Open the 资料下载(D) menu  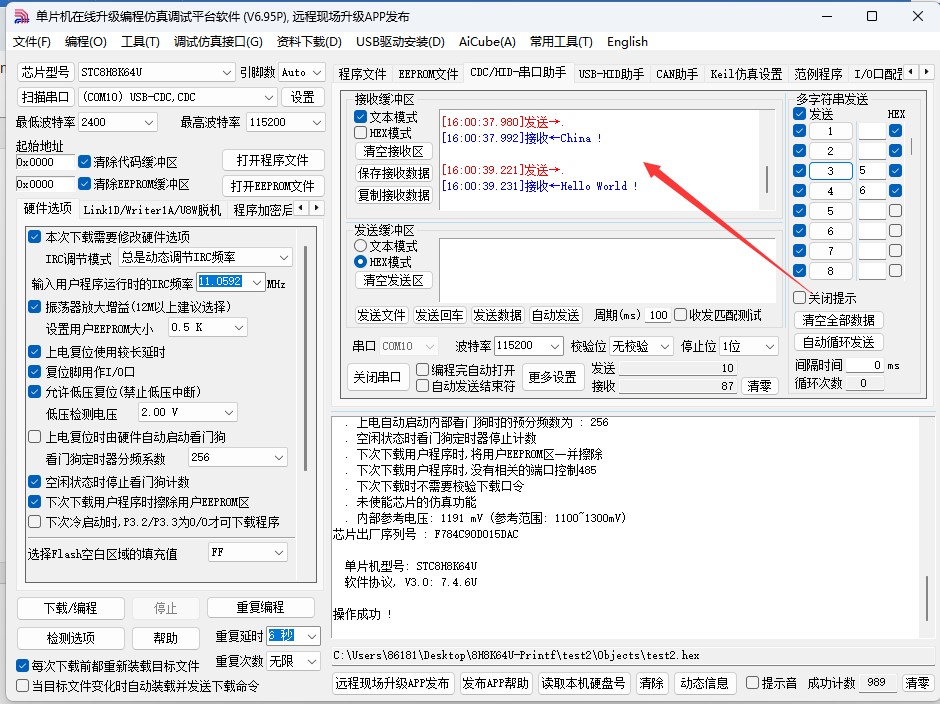coord(309,41)
